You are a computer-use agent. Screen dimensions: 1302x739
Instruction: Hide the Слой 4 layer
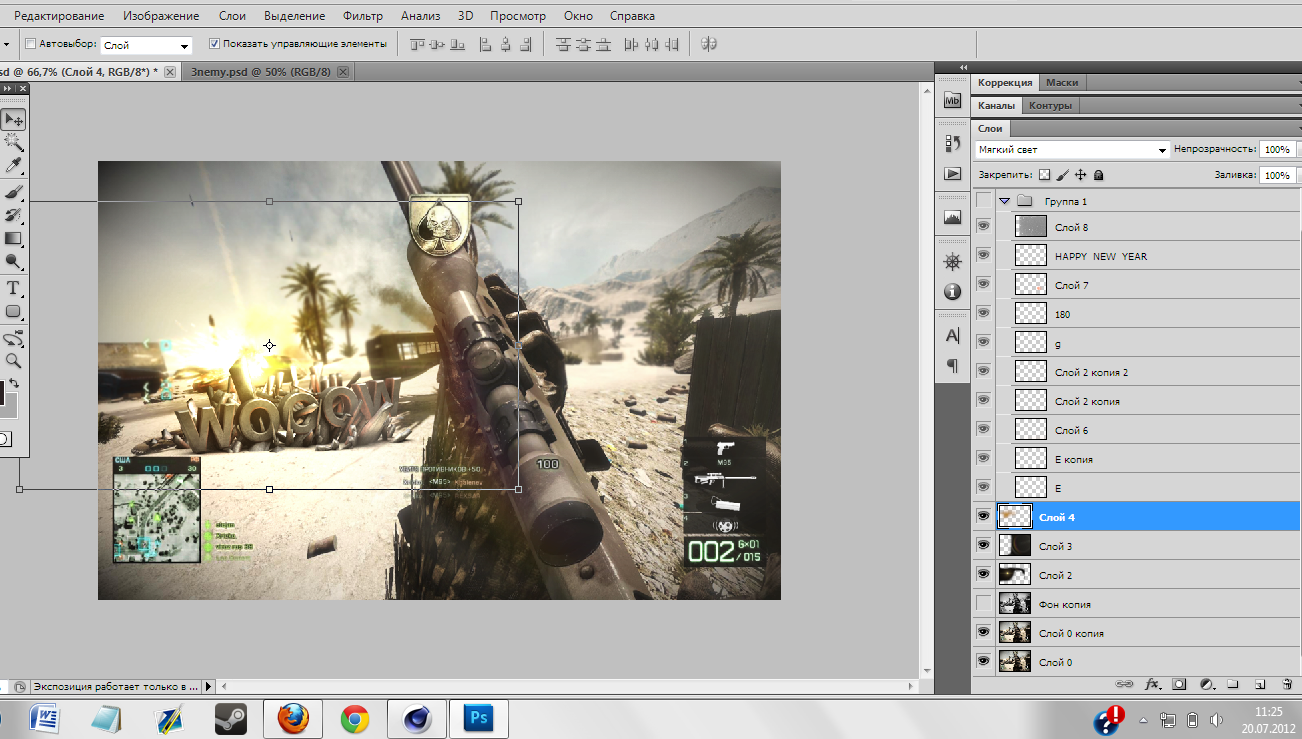(x=984, y=517)
